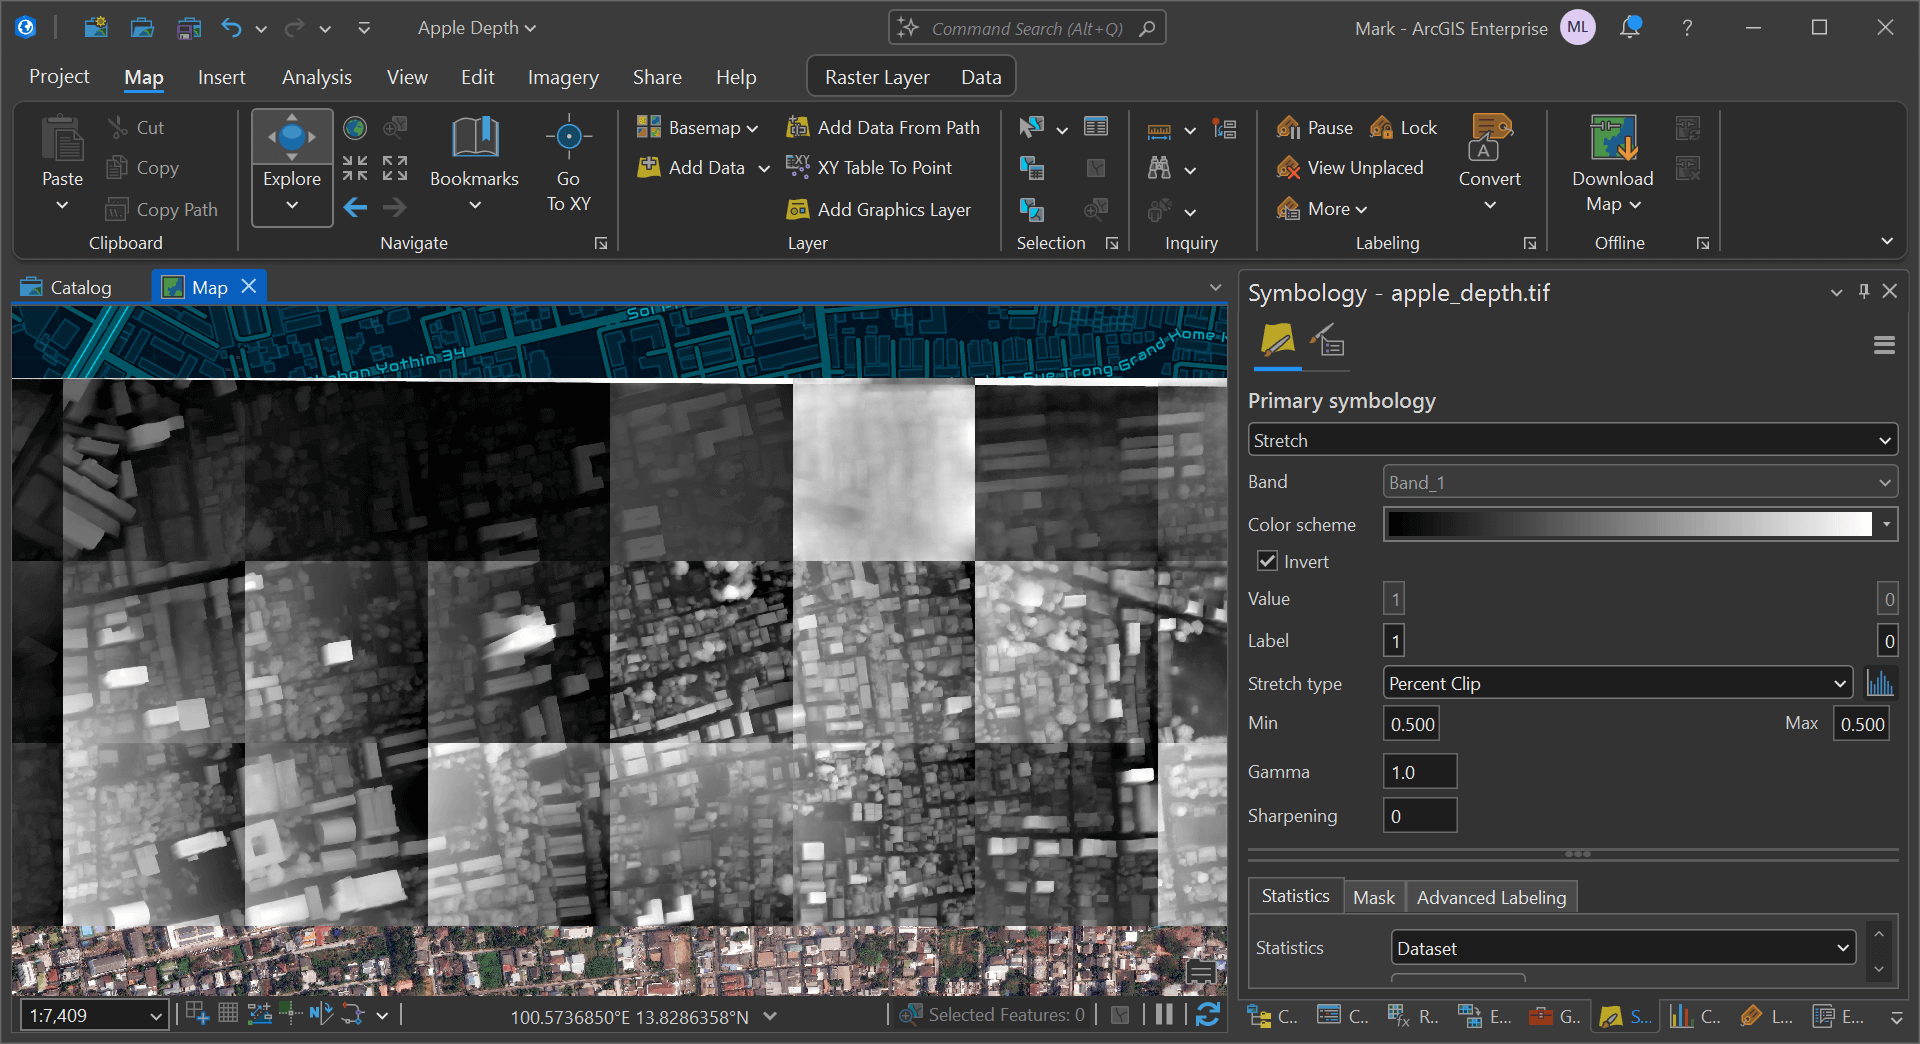Open the Project menu button
The height and width of the screenshot is (1044, 1920).
click(x=59, y=77)
